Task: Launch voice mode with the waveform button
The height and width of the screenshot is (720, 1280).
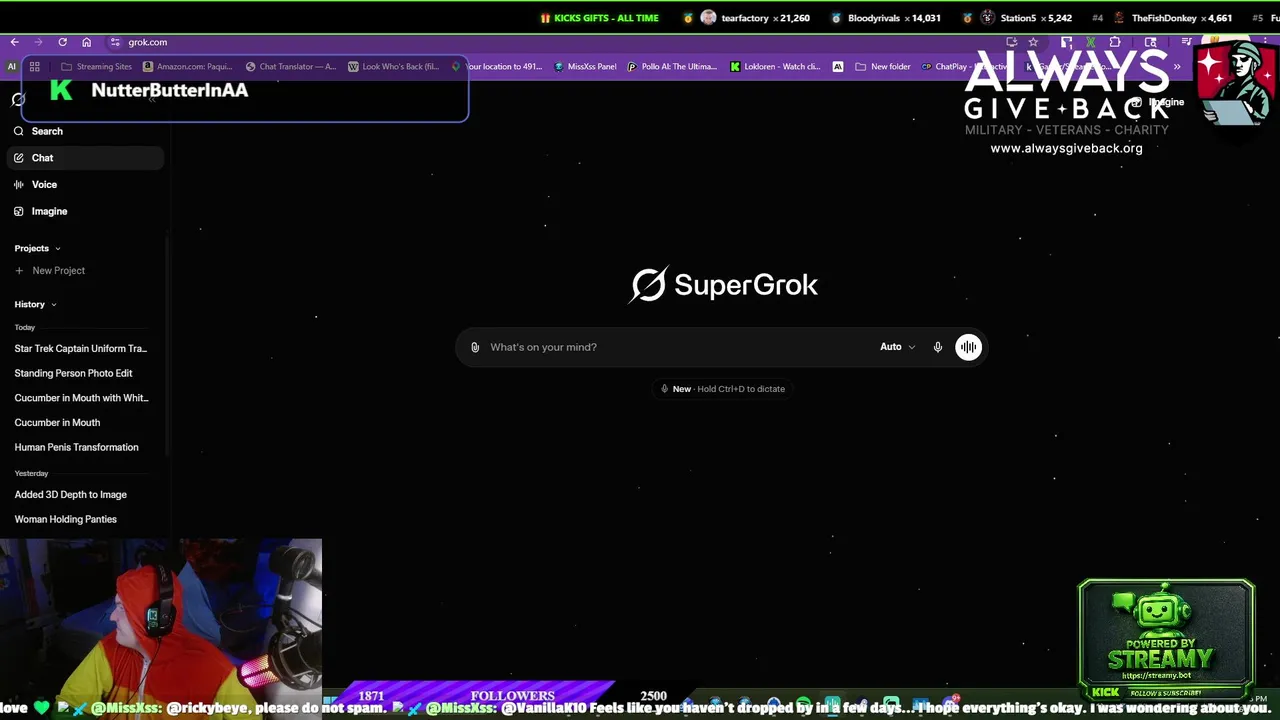Action: coord(968,347)
